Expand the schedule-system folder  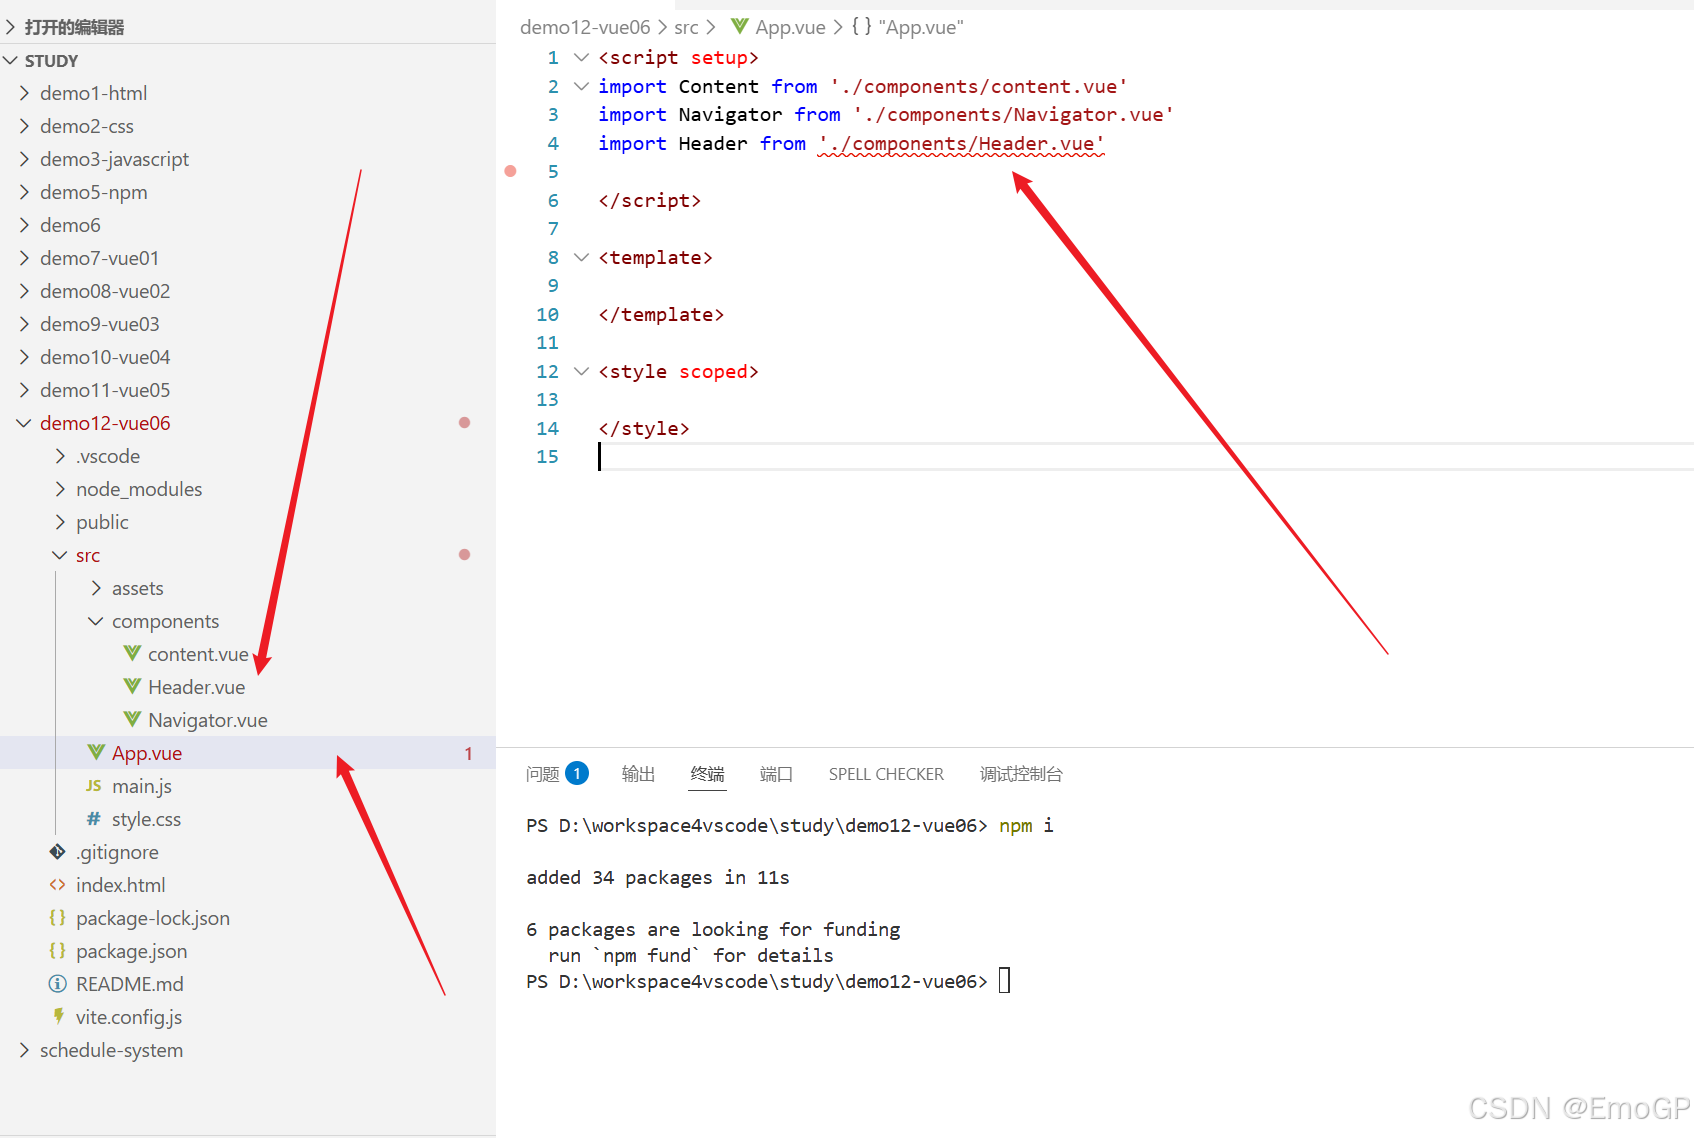pos(24,1050)
